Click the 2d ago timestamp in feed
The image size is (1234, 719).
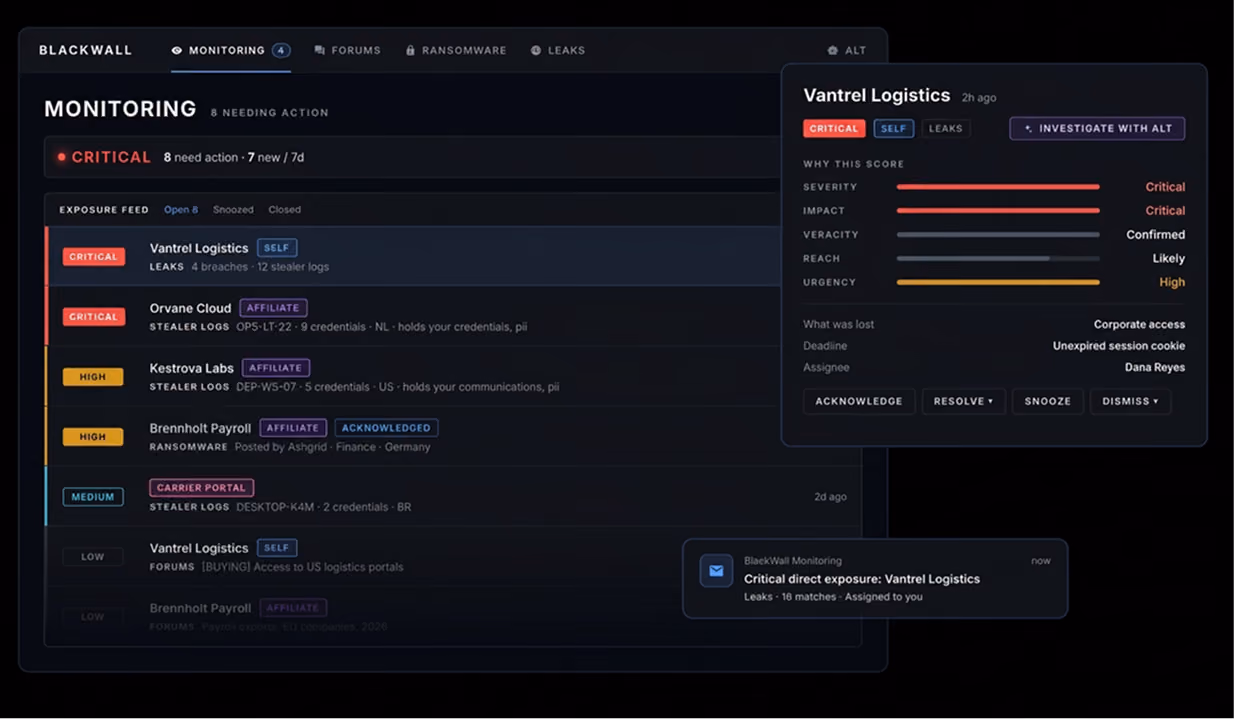[830, 497]
